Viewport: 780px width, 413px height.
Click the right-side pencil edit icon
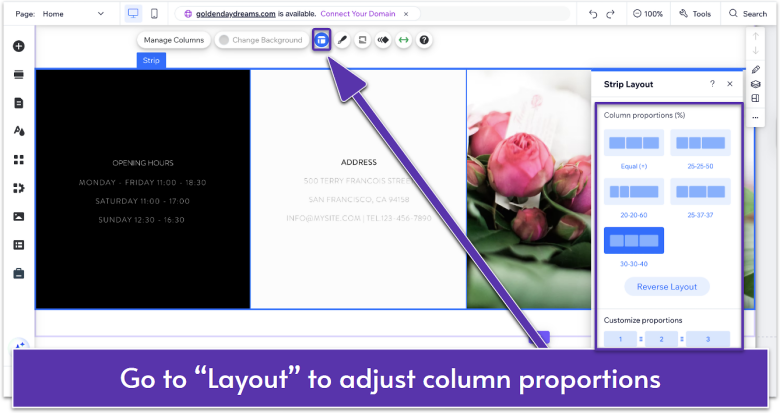[x=756, y=69]
